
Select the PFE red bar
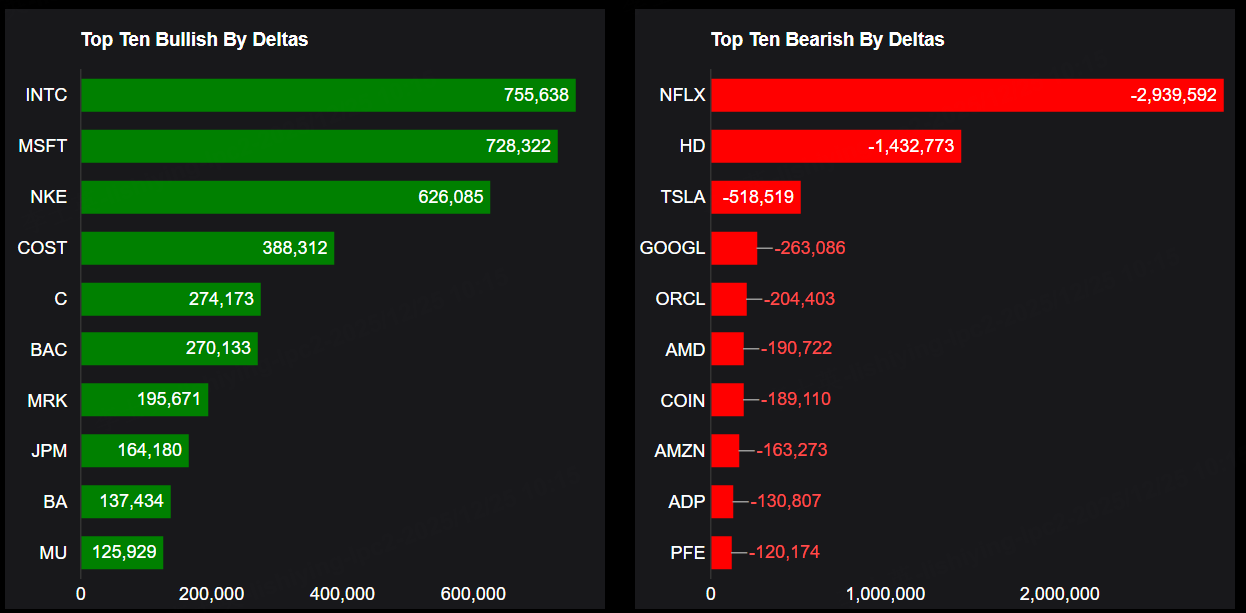click(x=721, y=552)
